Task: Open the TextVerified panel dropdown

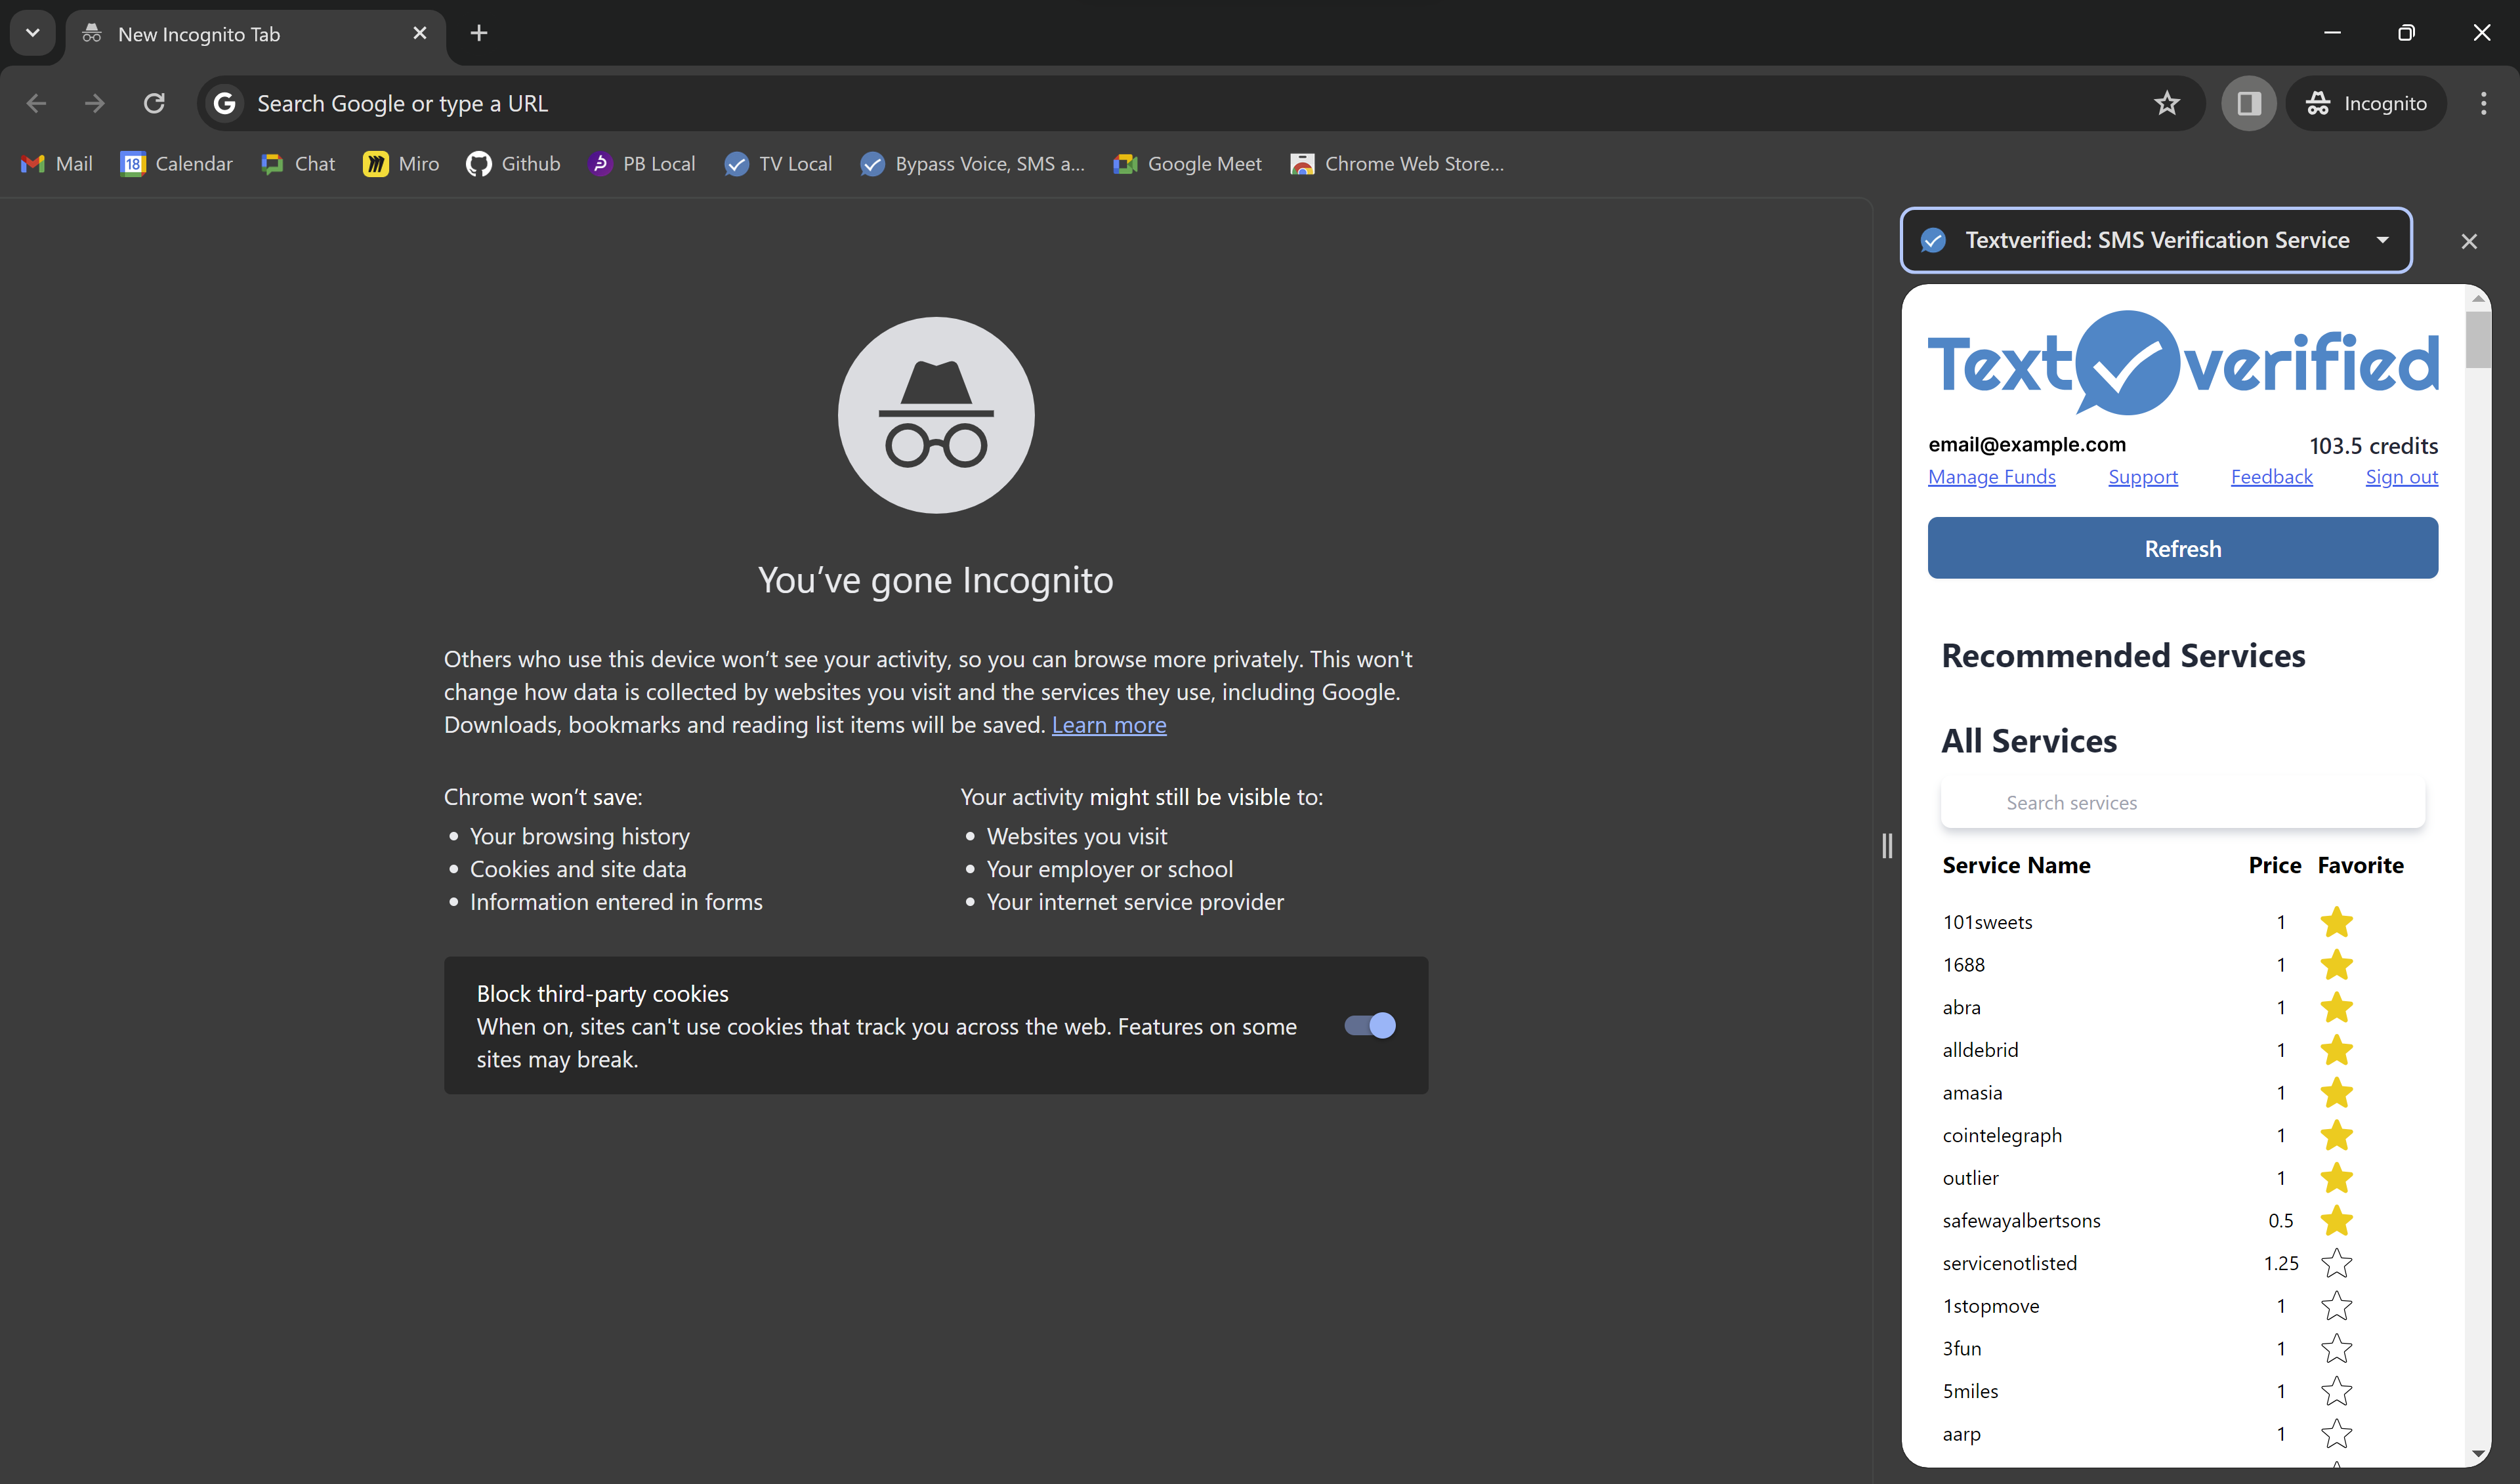Action: [2384, 240]
